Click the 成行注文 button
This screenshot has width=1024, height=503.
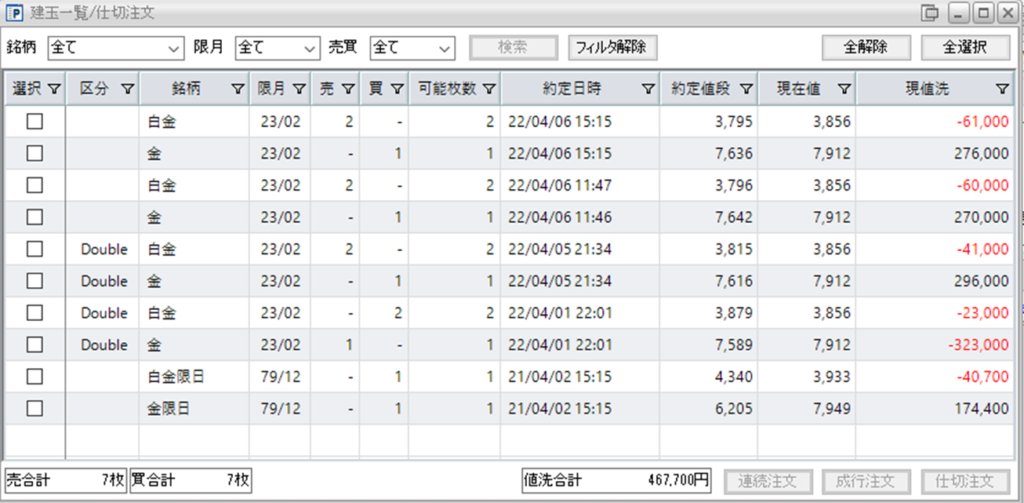[867, 481]
